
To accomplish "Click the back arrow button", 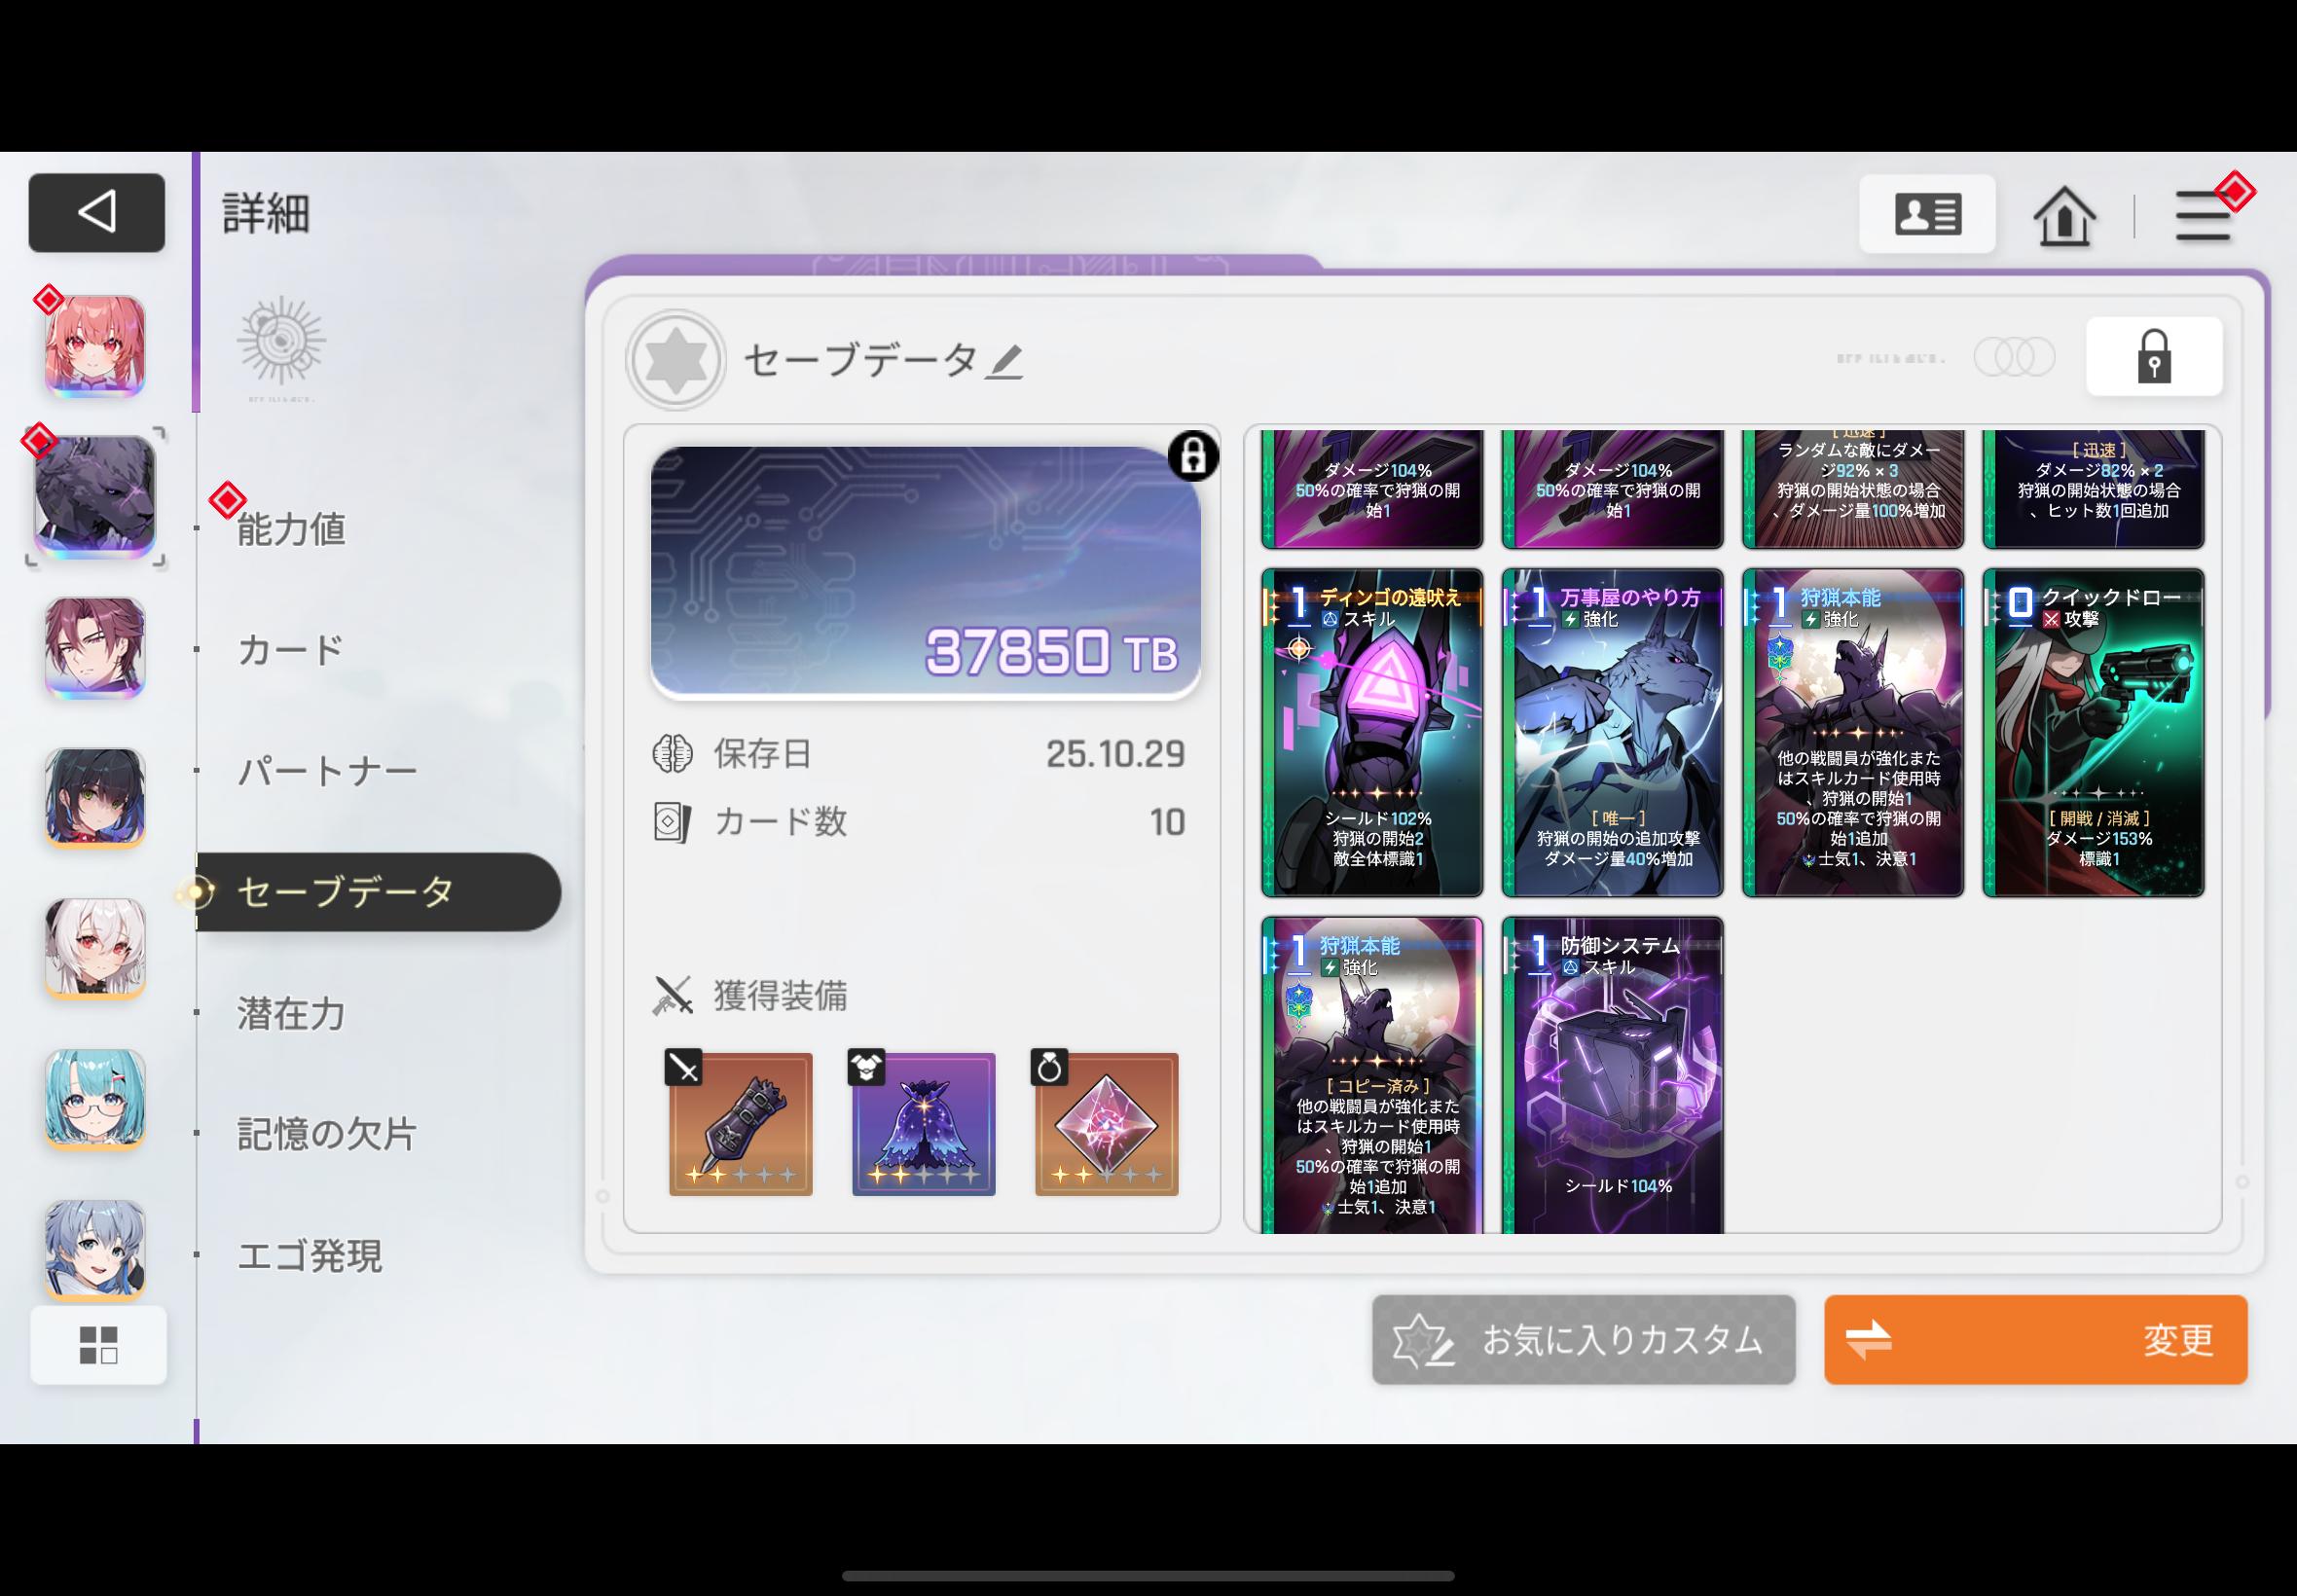I will pos(96,212).
